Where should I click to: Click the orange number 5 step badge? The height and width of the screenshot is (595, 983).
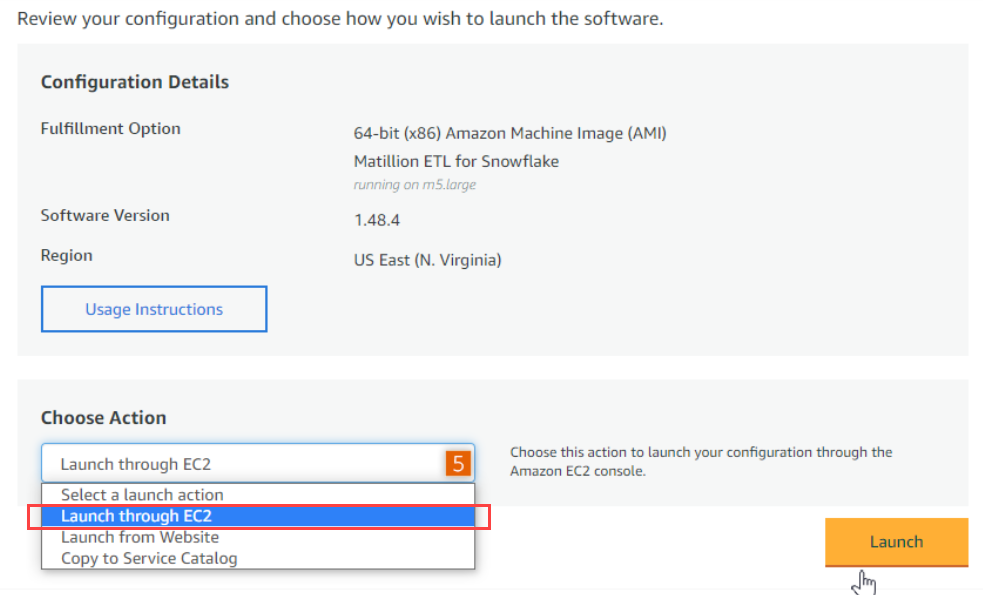pos(458,463)
